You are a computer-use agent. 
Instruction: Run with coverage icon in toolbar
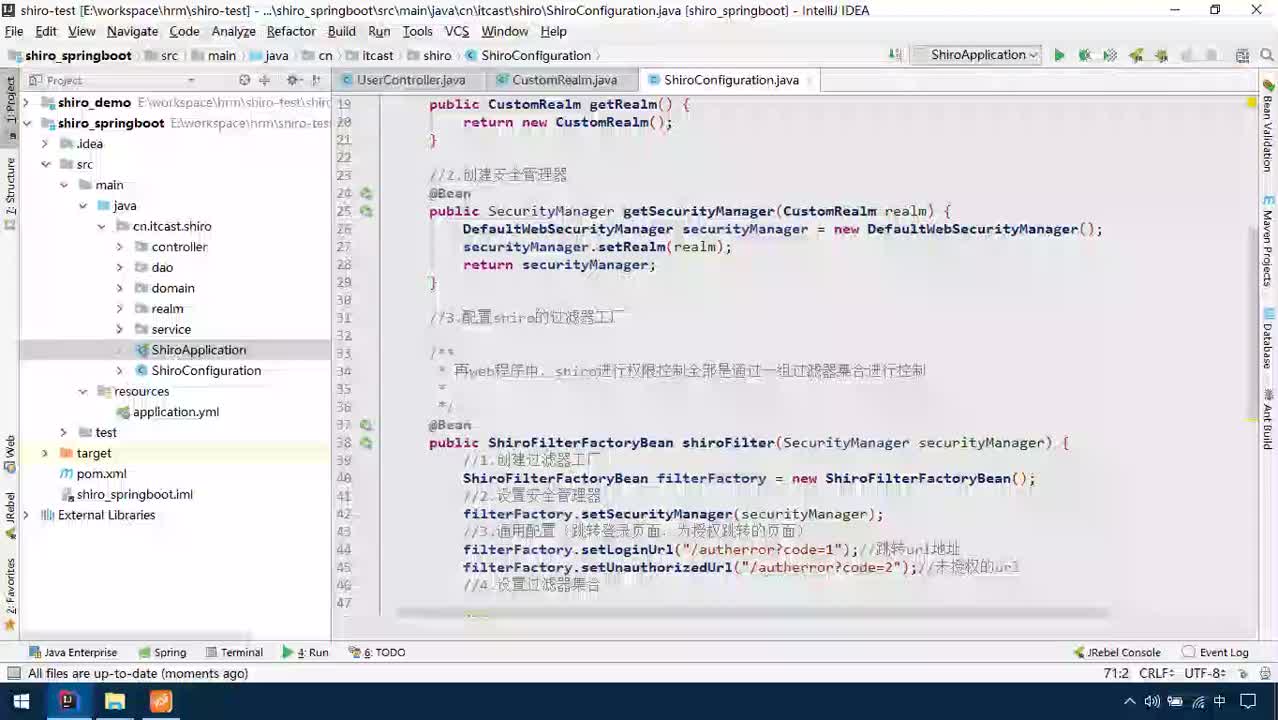pyautogui.click(x=1110, y=56)
